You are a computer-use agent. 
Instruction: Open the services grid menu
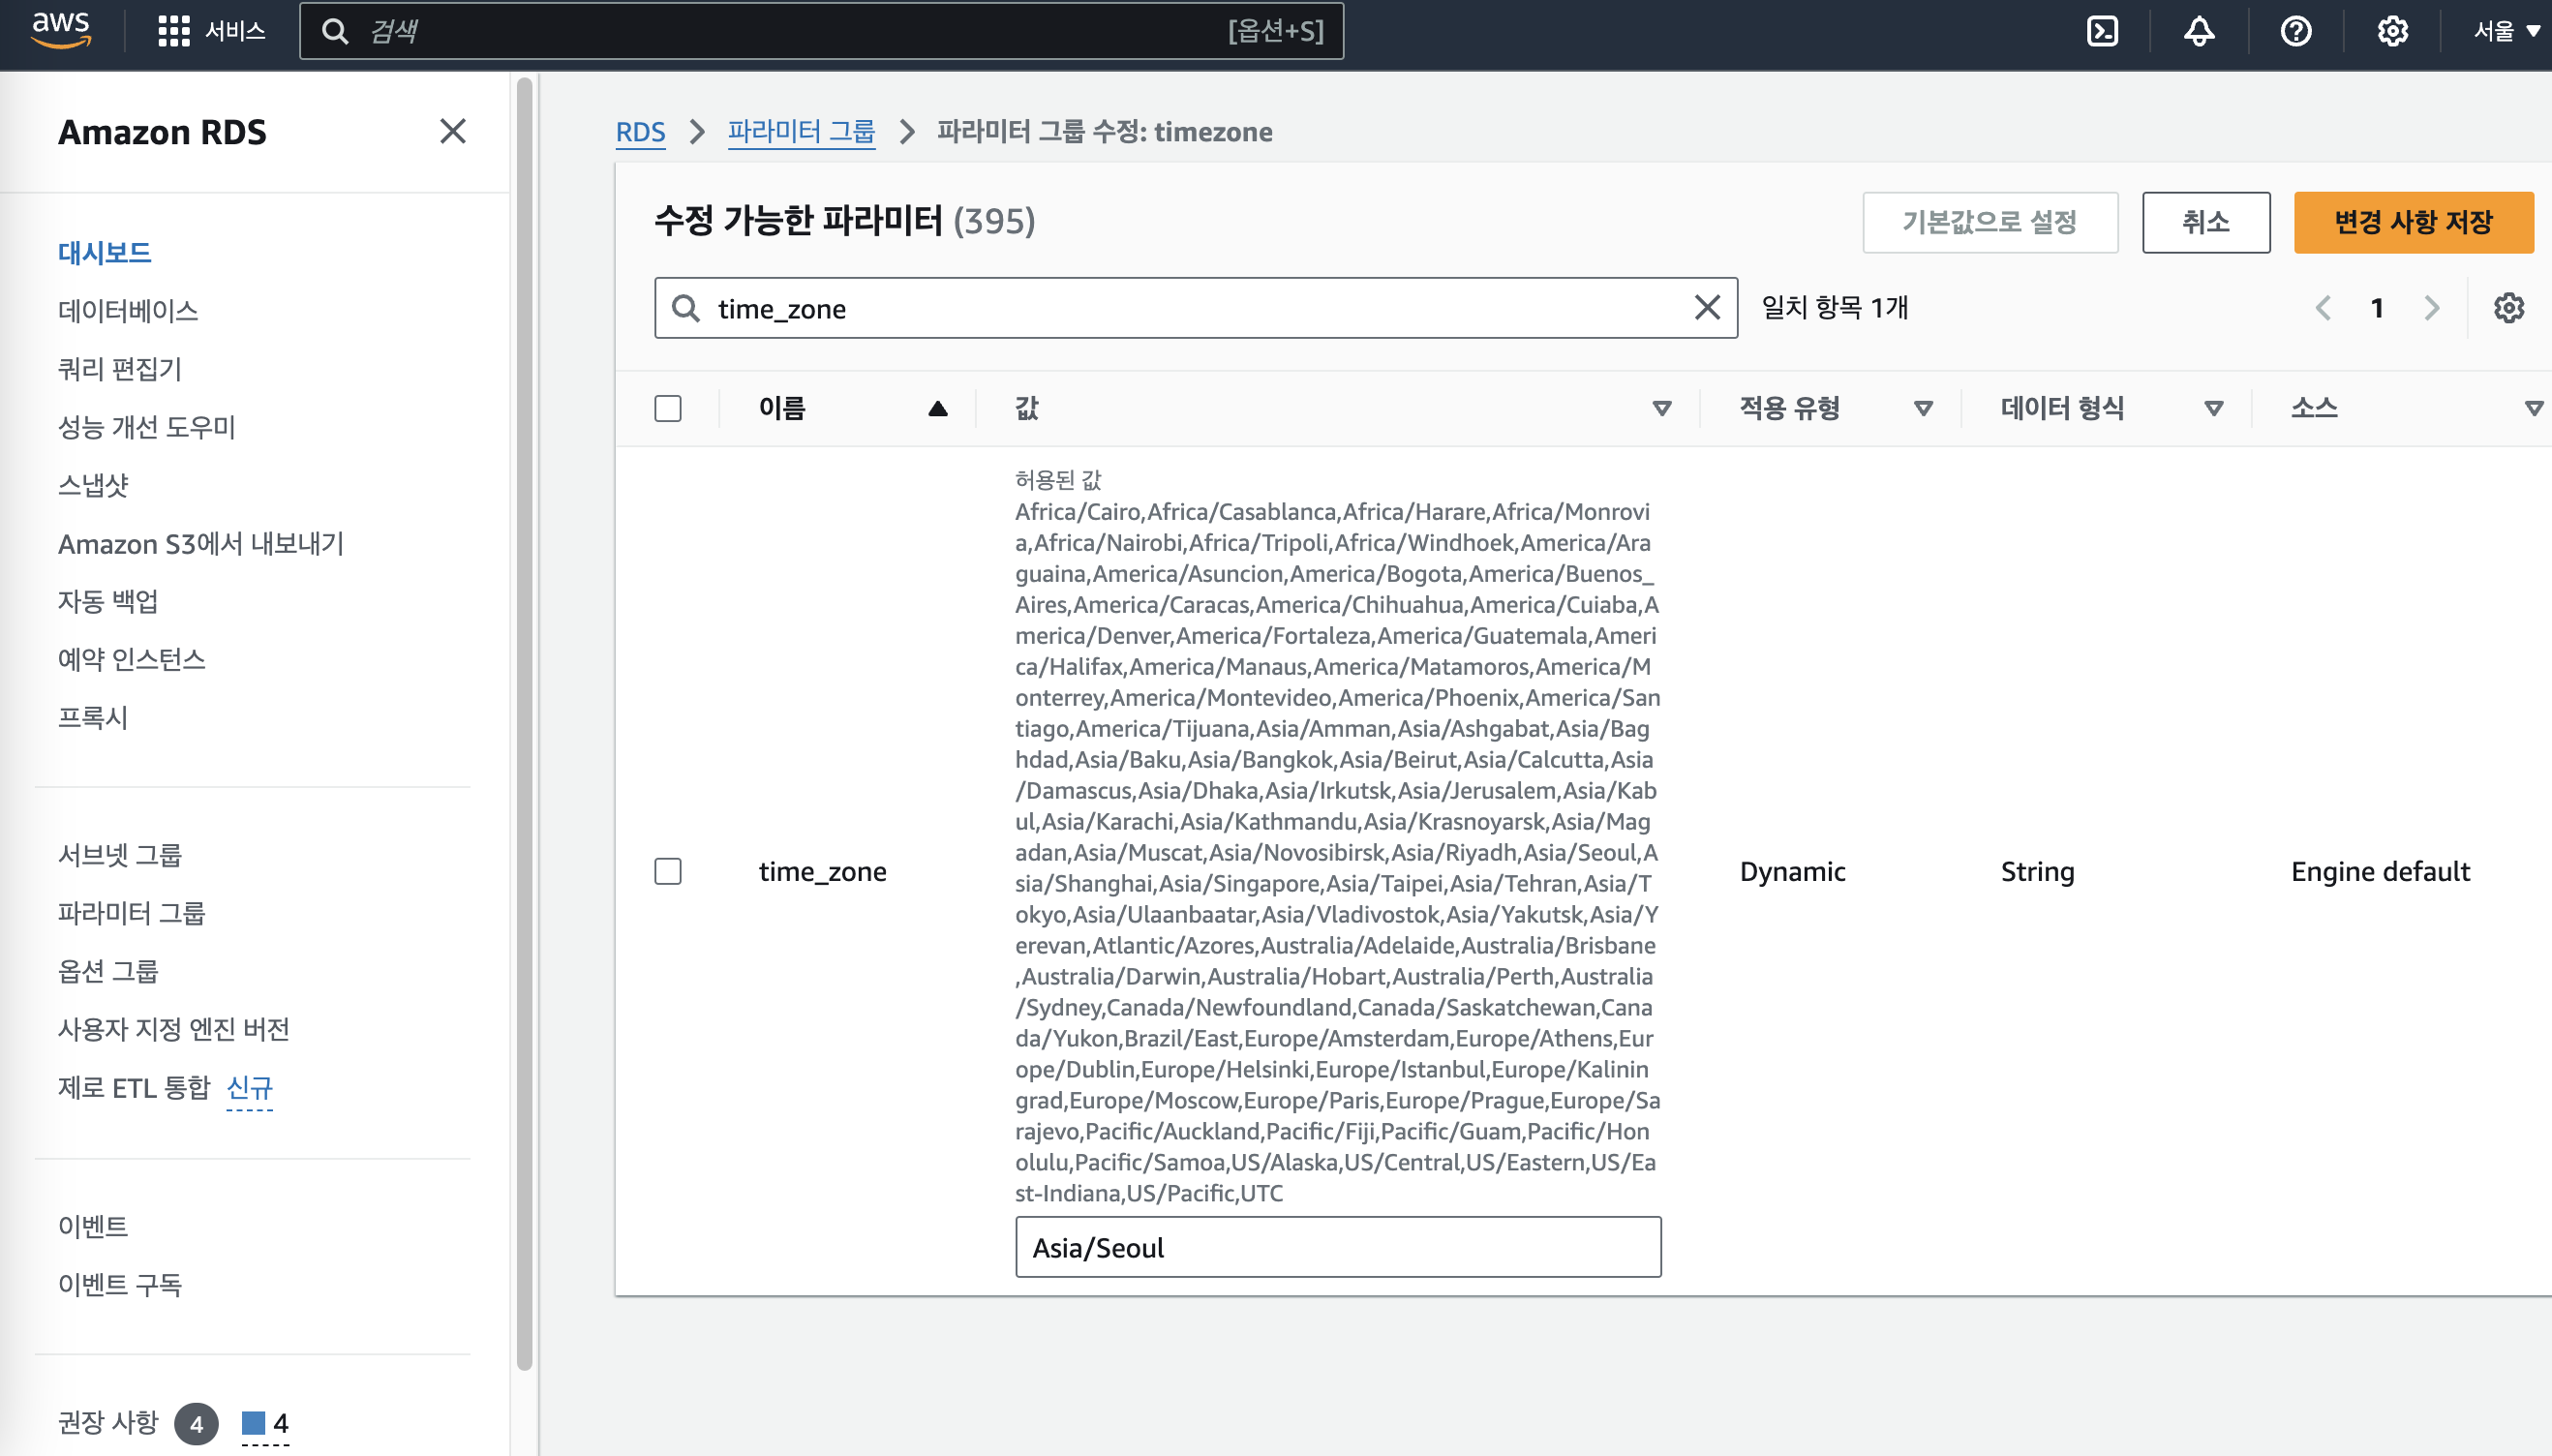[210, 32]
